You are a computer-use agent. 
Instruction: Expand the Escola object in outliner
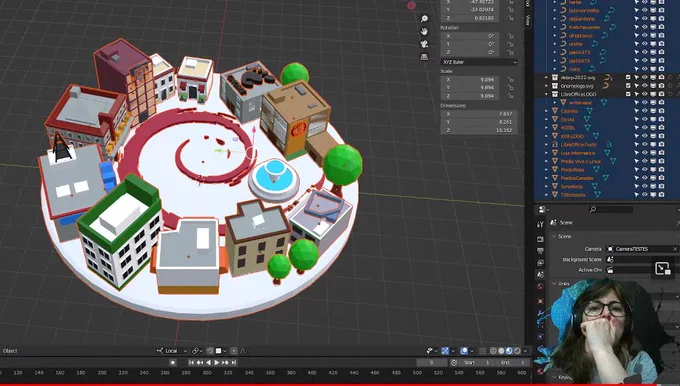[x=546, y=119]
